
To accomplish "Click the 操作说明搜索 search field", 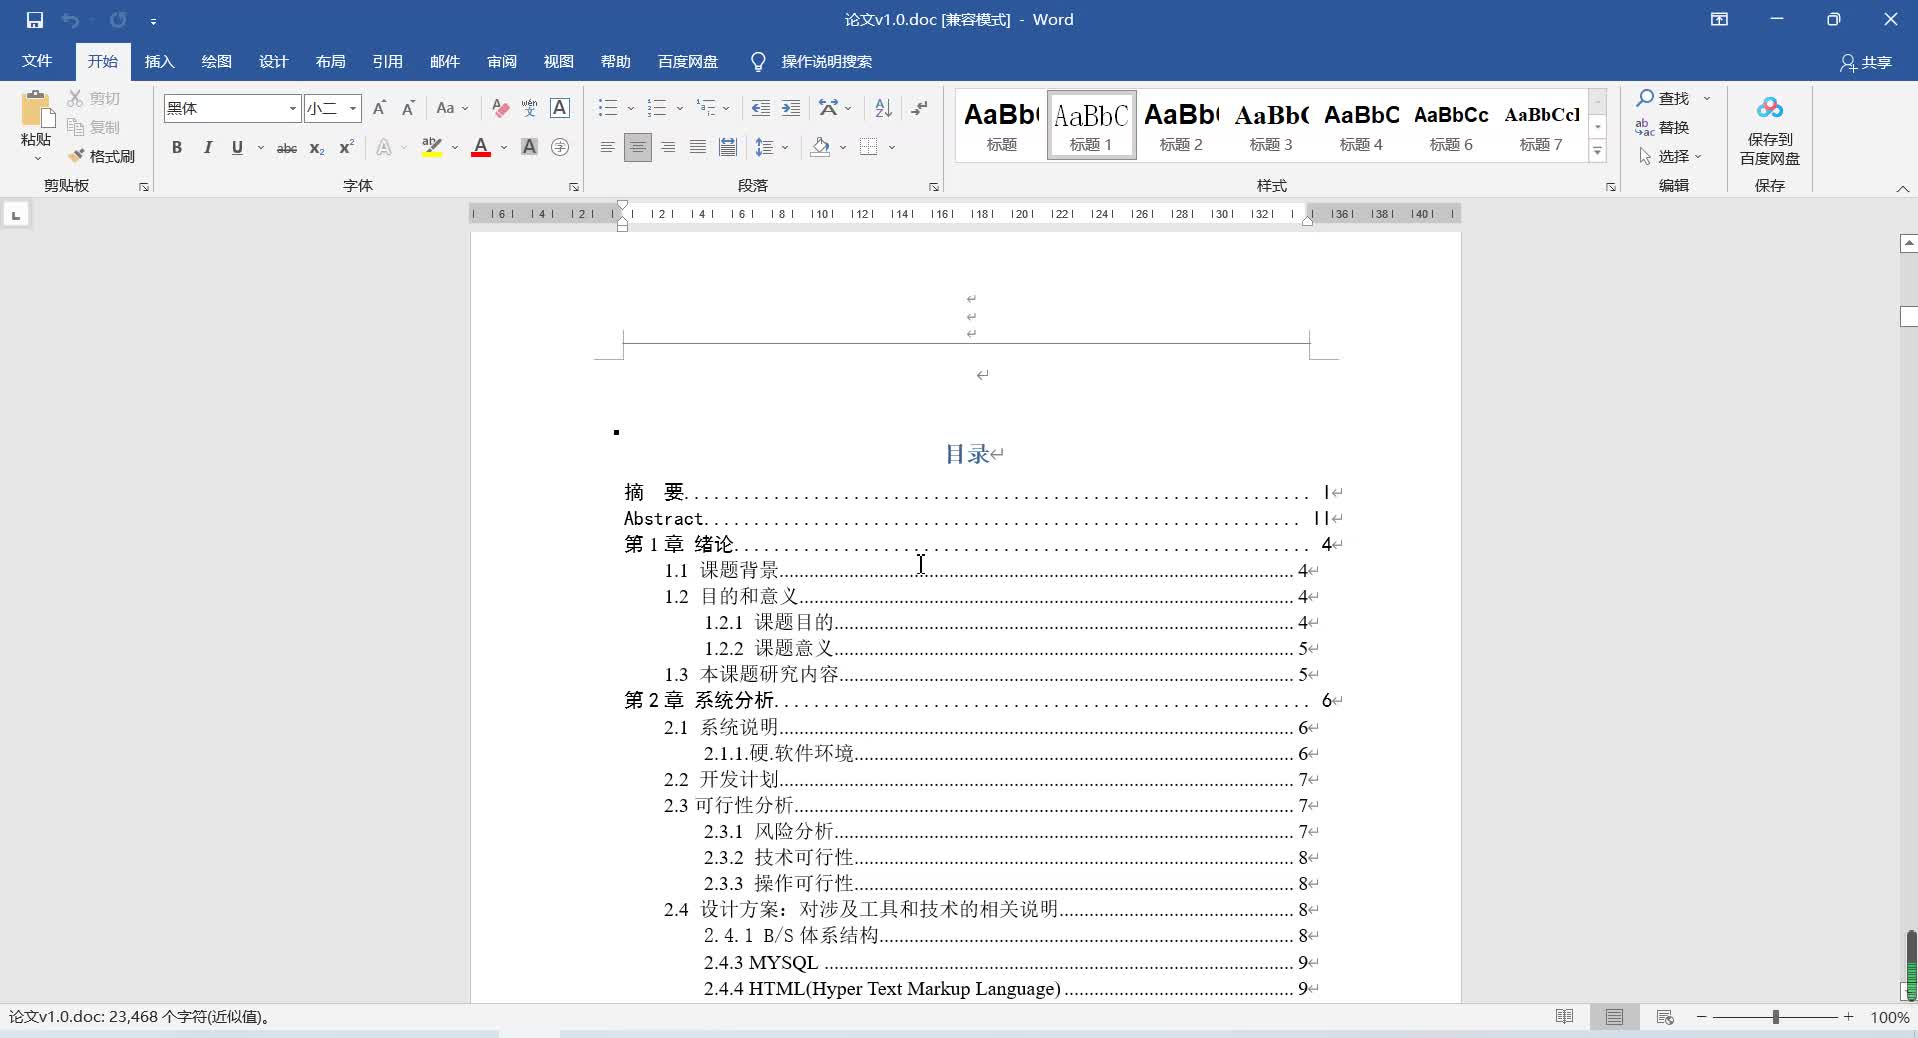I will (826, 62).
